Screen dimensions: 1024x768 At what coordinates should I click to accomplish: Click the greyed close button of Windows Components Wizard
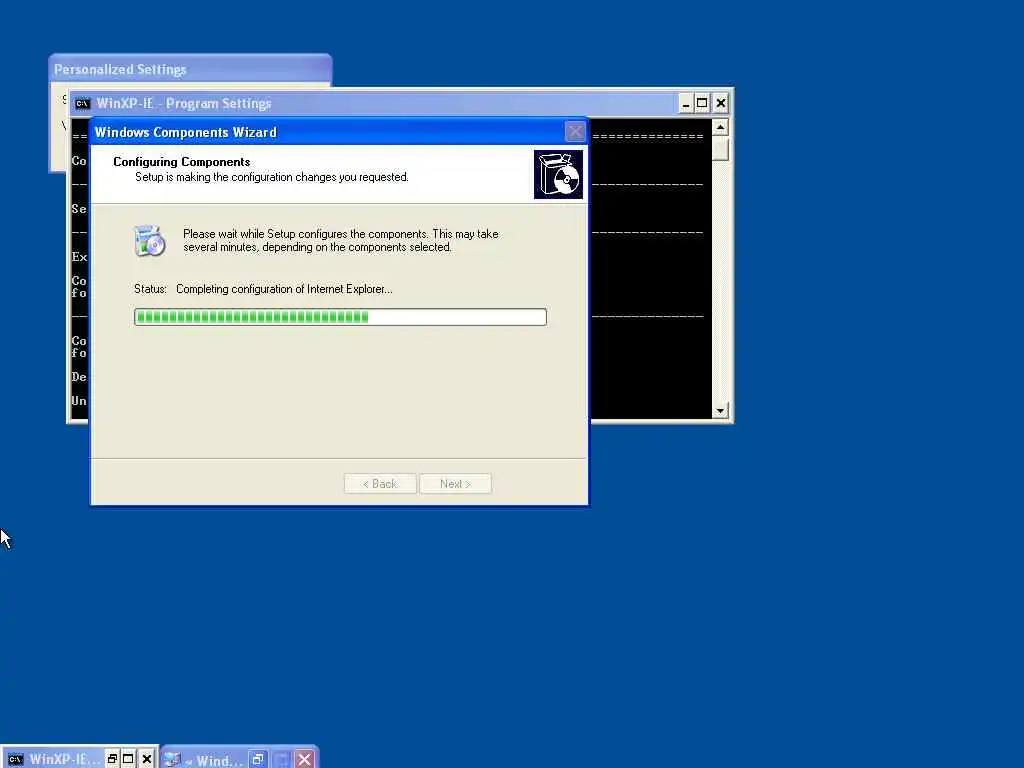pyautogui.click(x=575, y=132)
